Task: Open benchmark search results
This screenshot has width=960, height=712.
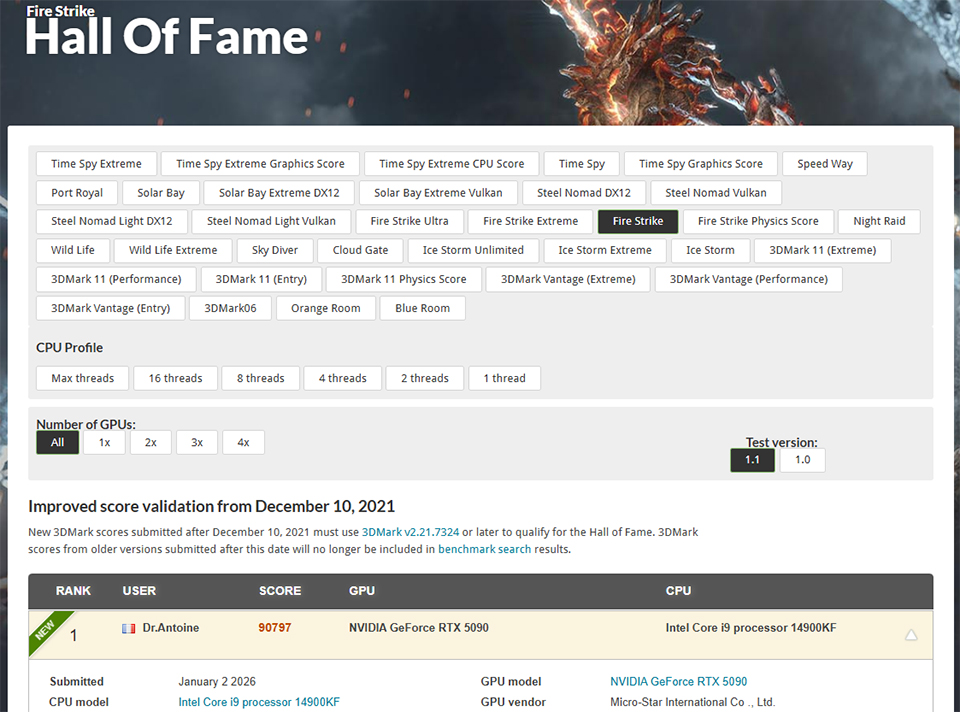Action: coord(484,549)
